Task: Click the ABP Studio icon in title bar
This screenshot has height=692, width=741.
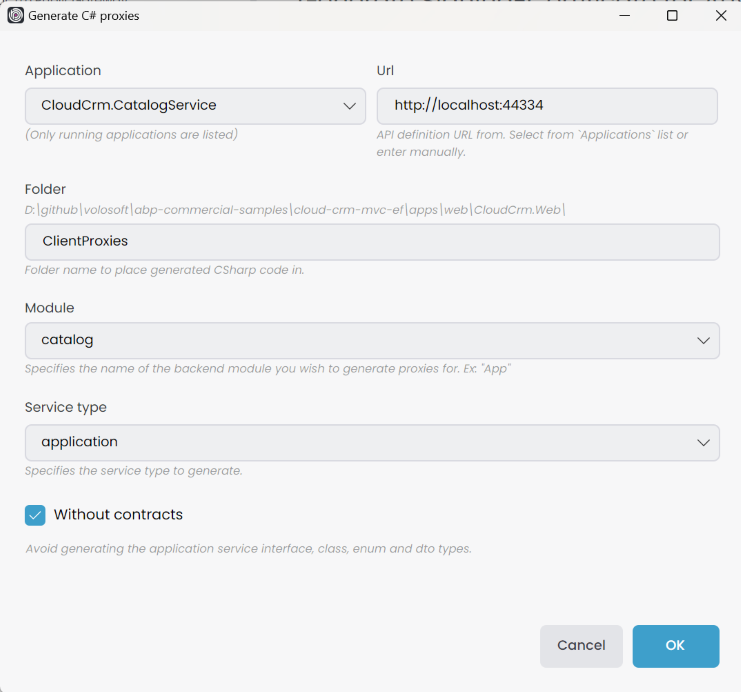Action: [15, 15]
